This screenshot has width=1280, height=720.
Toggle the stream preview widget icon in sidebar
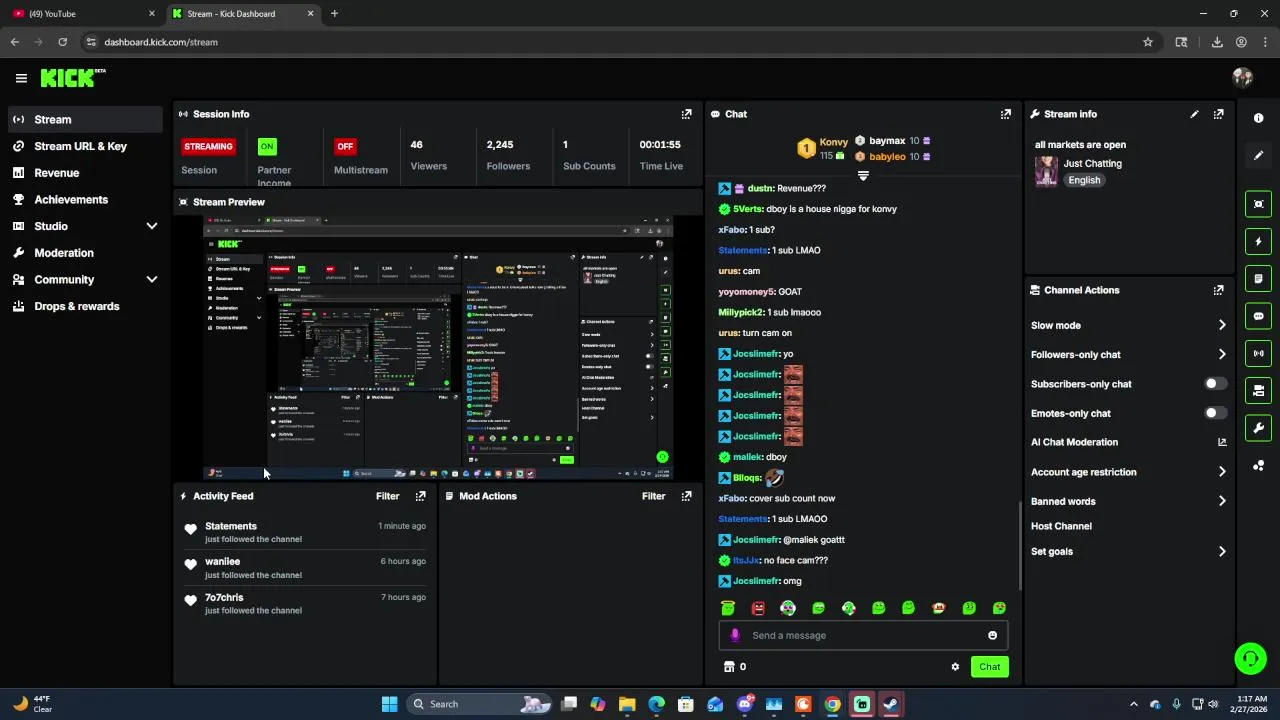1258,204
